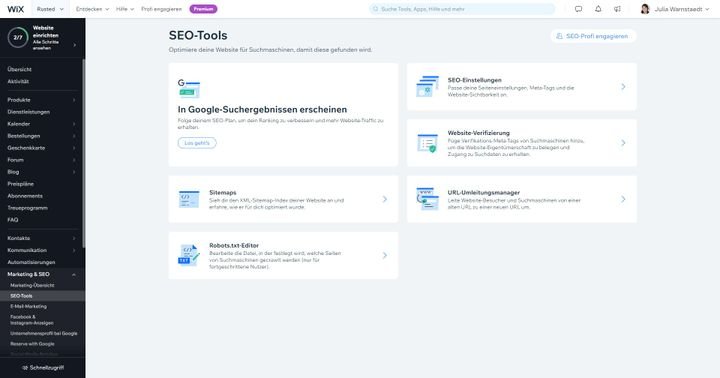
Task: Click the Wix logo
Action: [15, 9]
